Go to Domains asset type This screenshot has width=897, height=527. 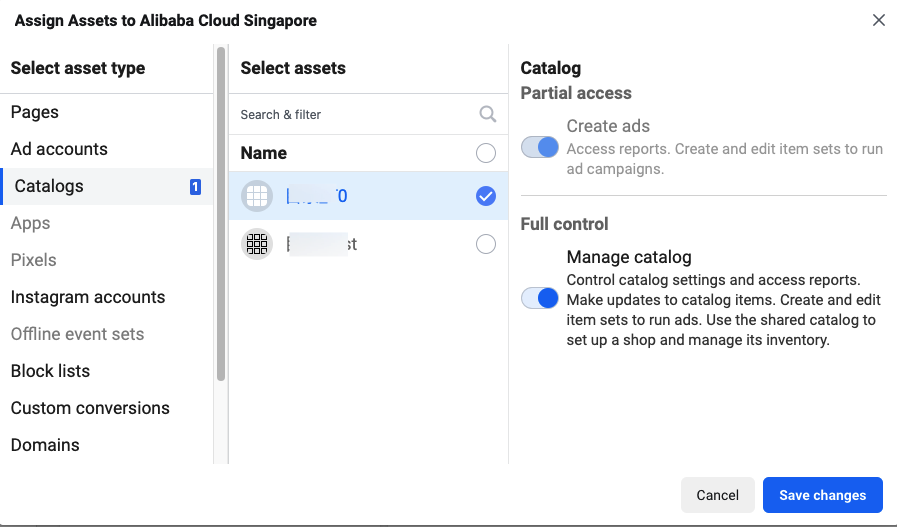pos(45,445)
